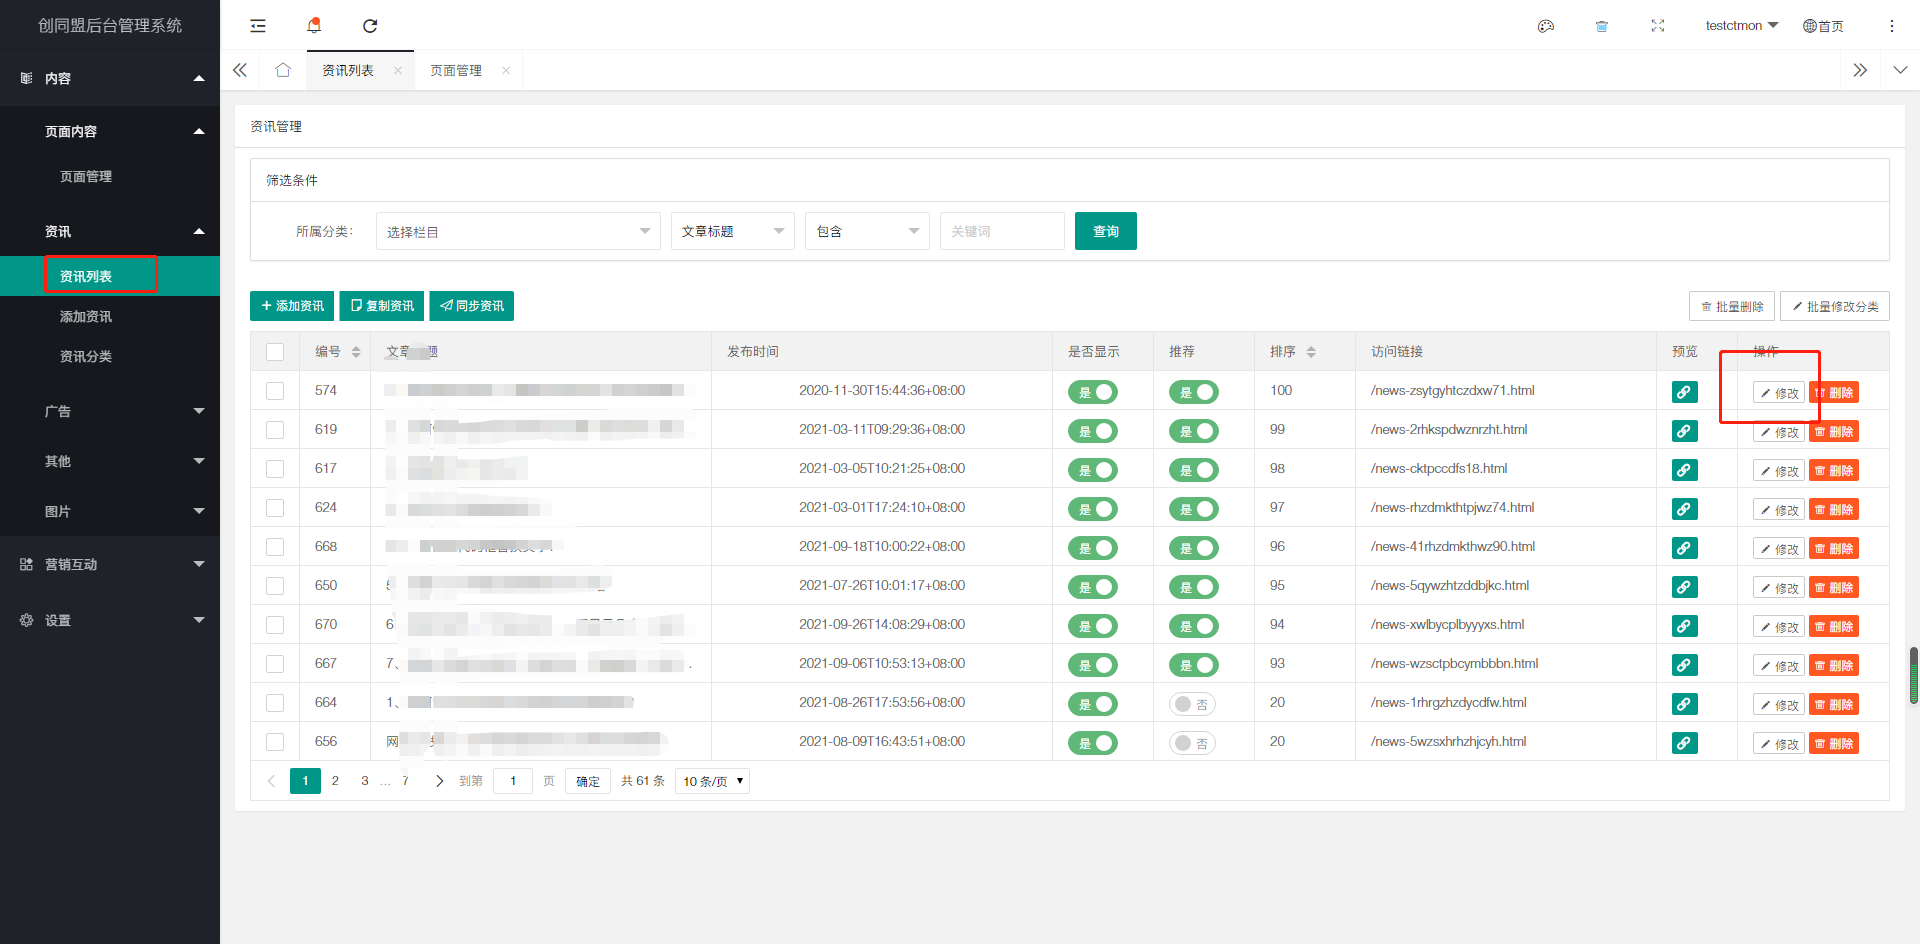Viewport: 1920px width, 944px height.
Task: Open notifications via the bell icon
Action: click(314, 26)
